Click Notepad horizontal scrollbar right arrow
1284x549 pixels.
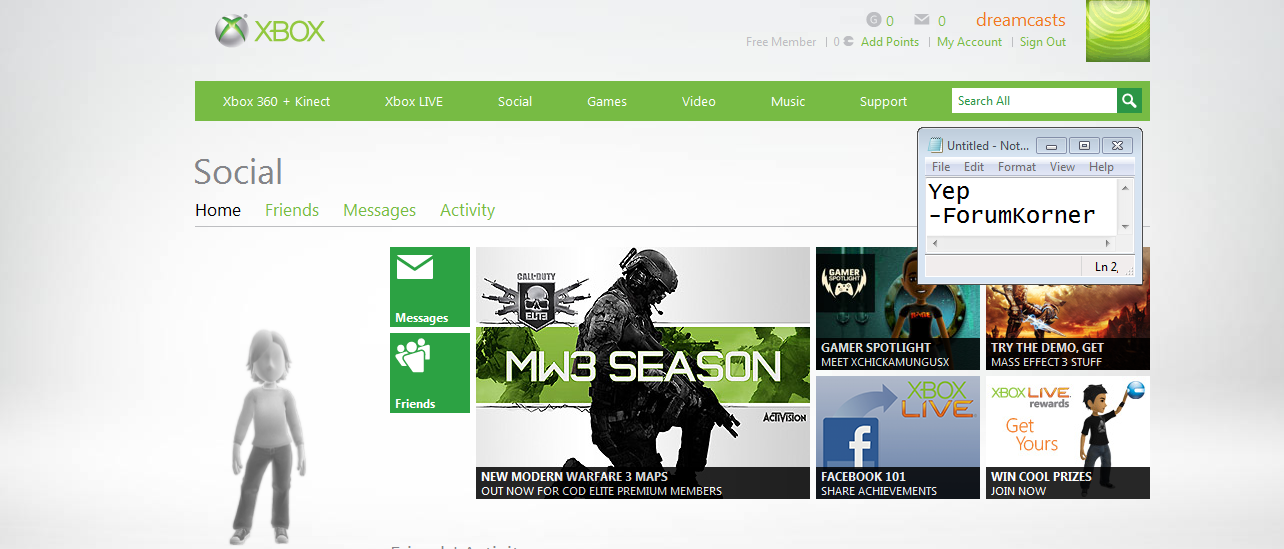click(x=1108, y=243)
